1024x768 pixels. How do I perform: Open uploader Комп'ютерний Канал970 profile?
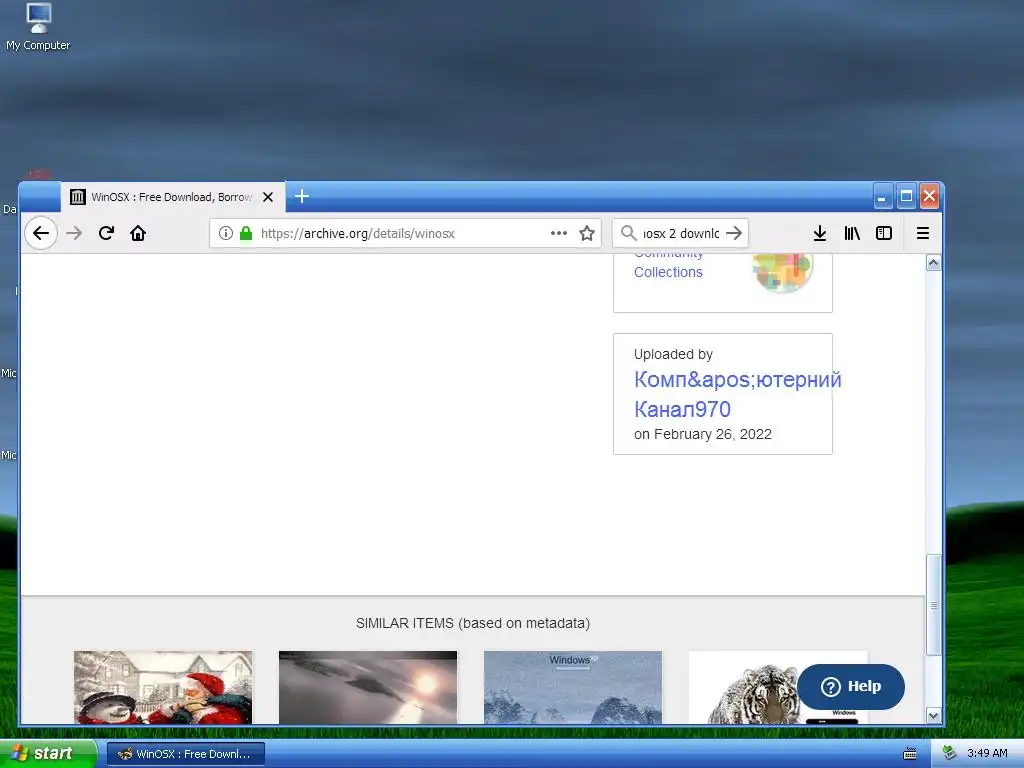(737, 394)
